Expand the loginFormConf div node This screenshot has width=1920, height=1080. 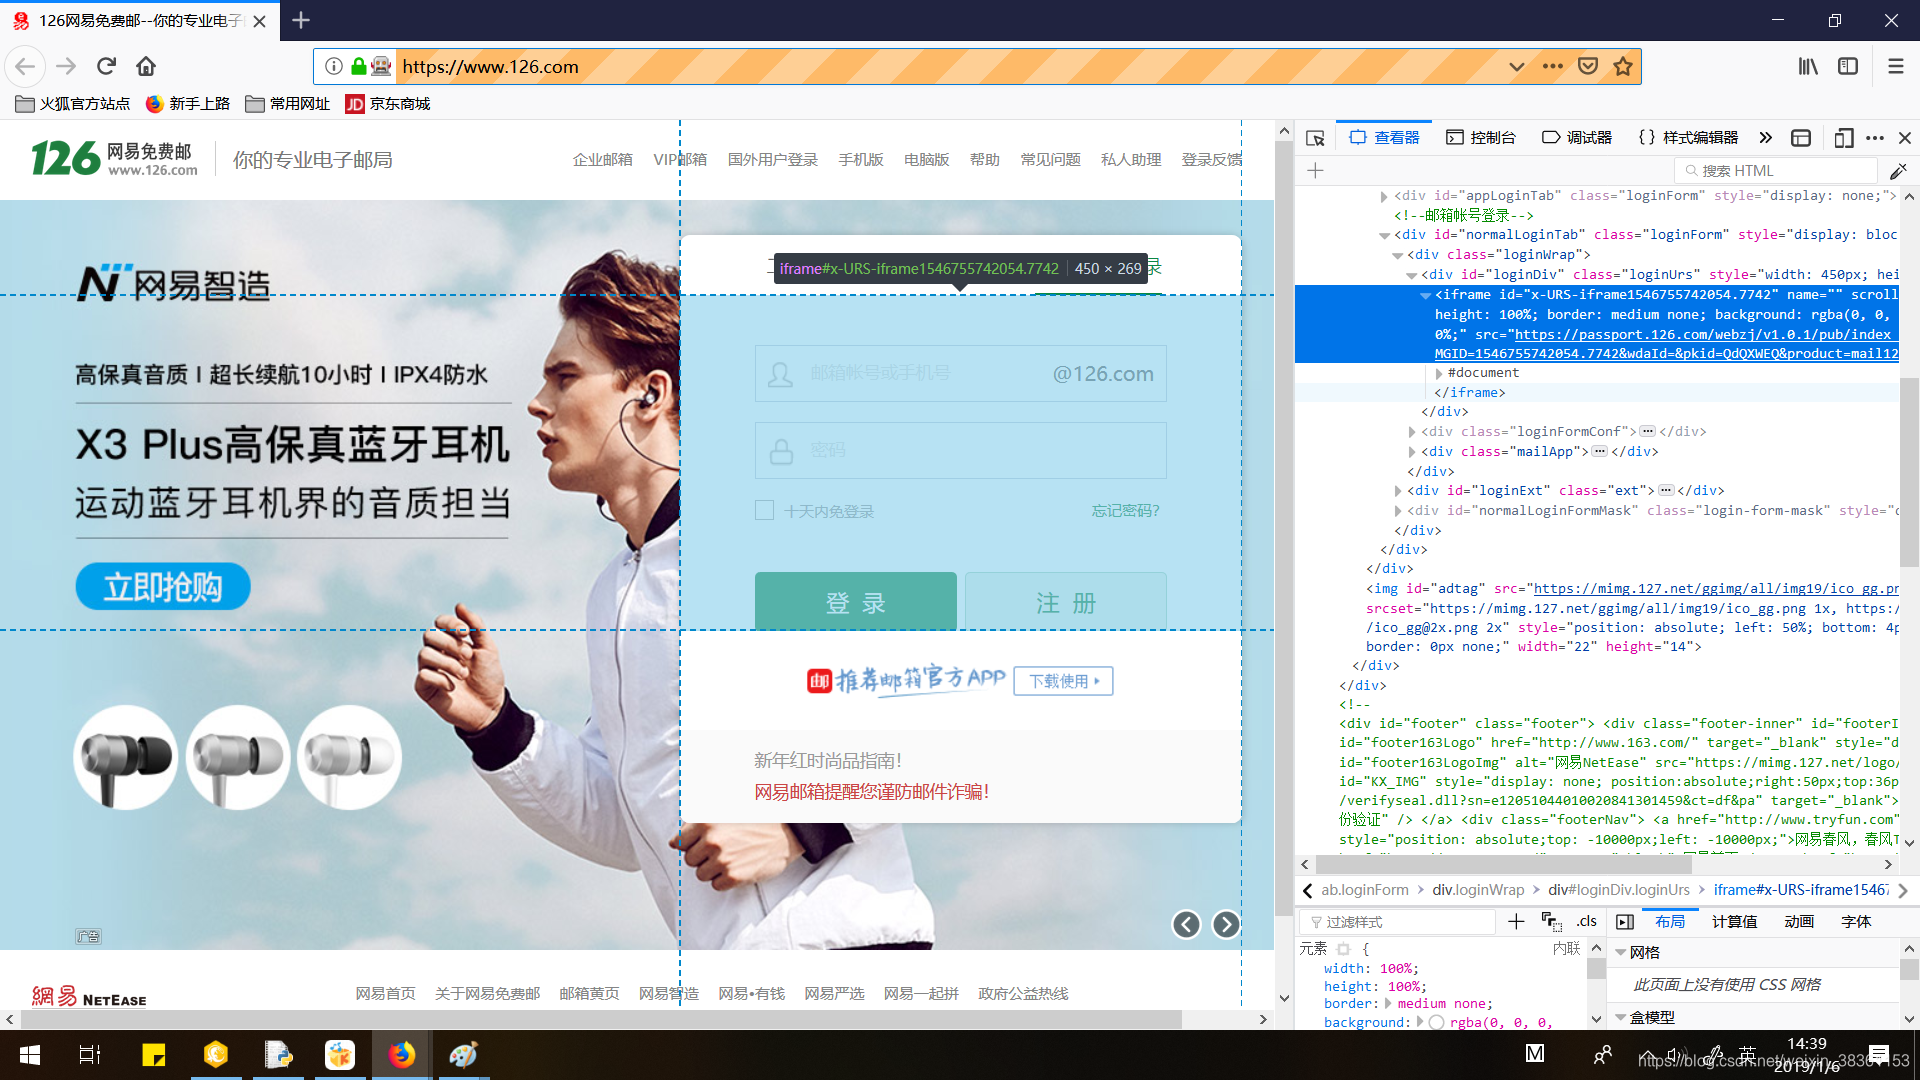(1412, 432)
